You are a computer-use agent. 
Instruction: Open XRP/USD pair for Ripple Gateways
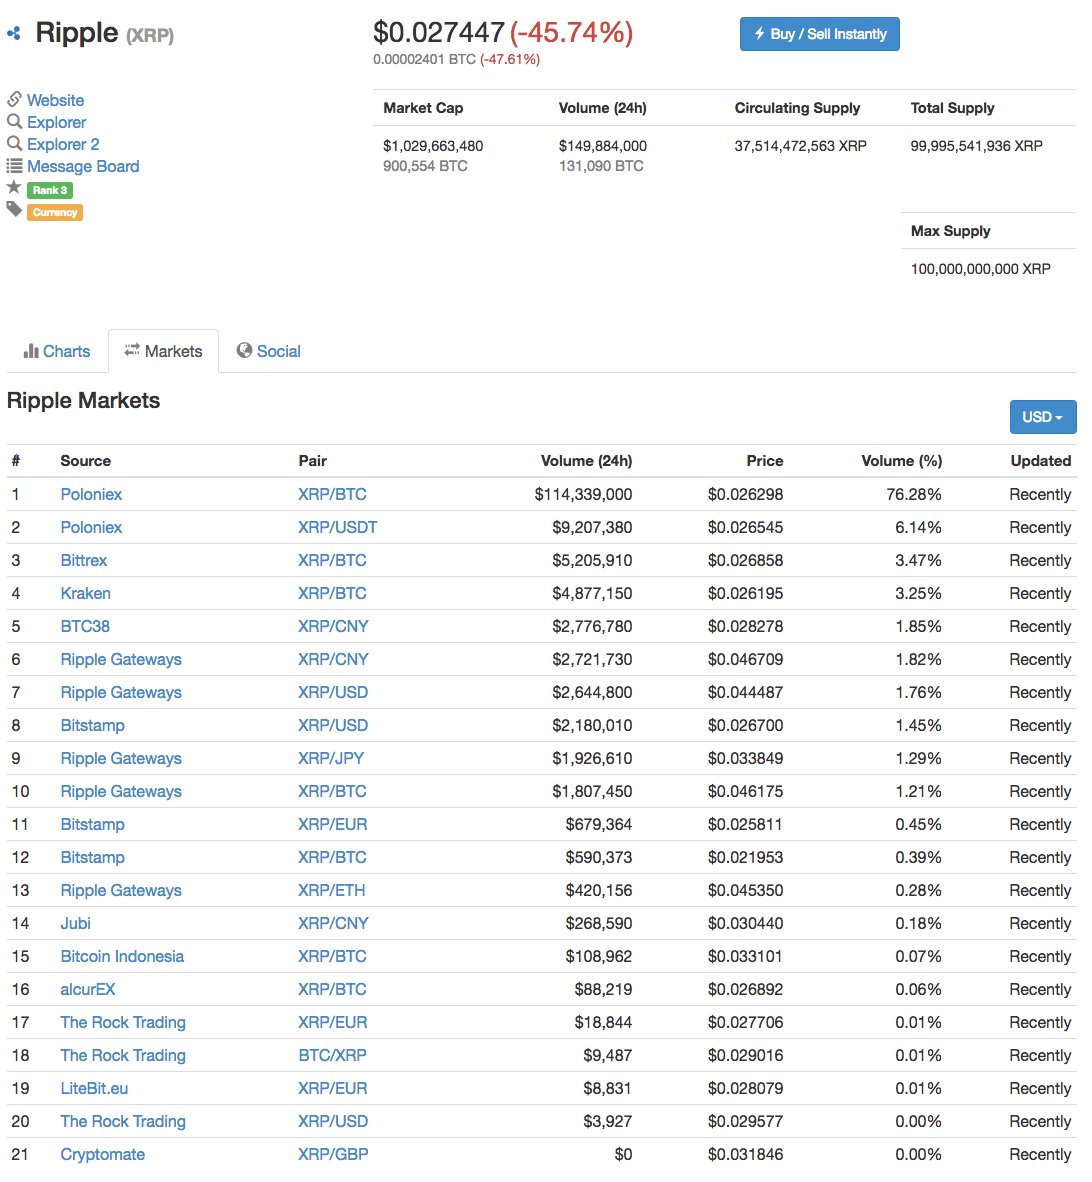[333, 693]
